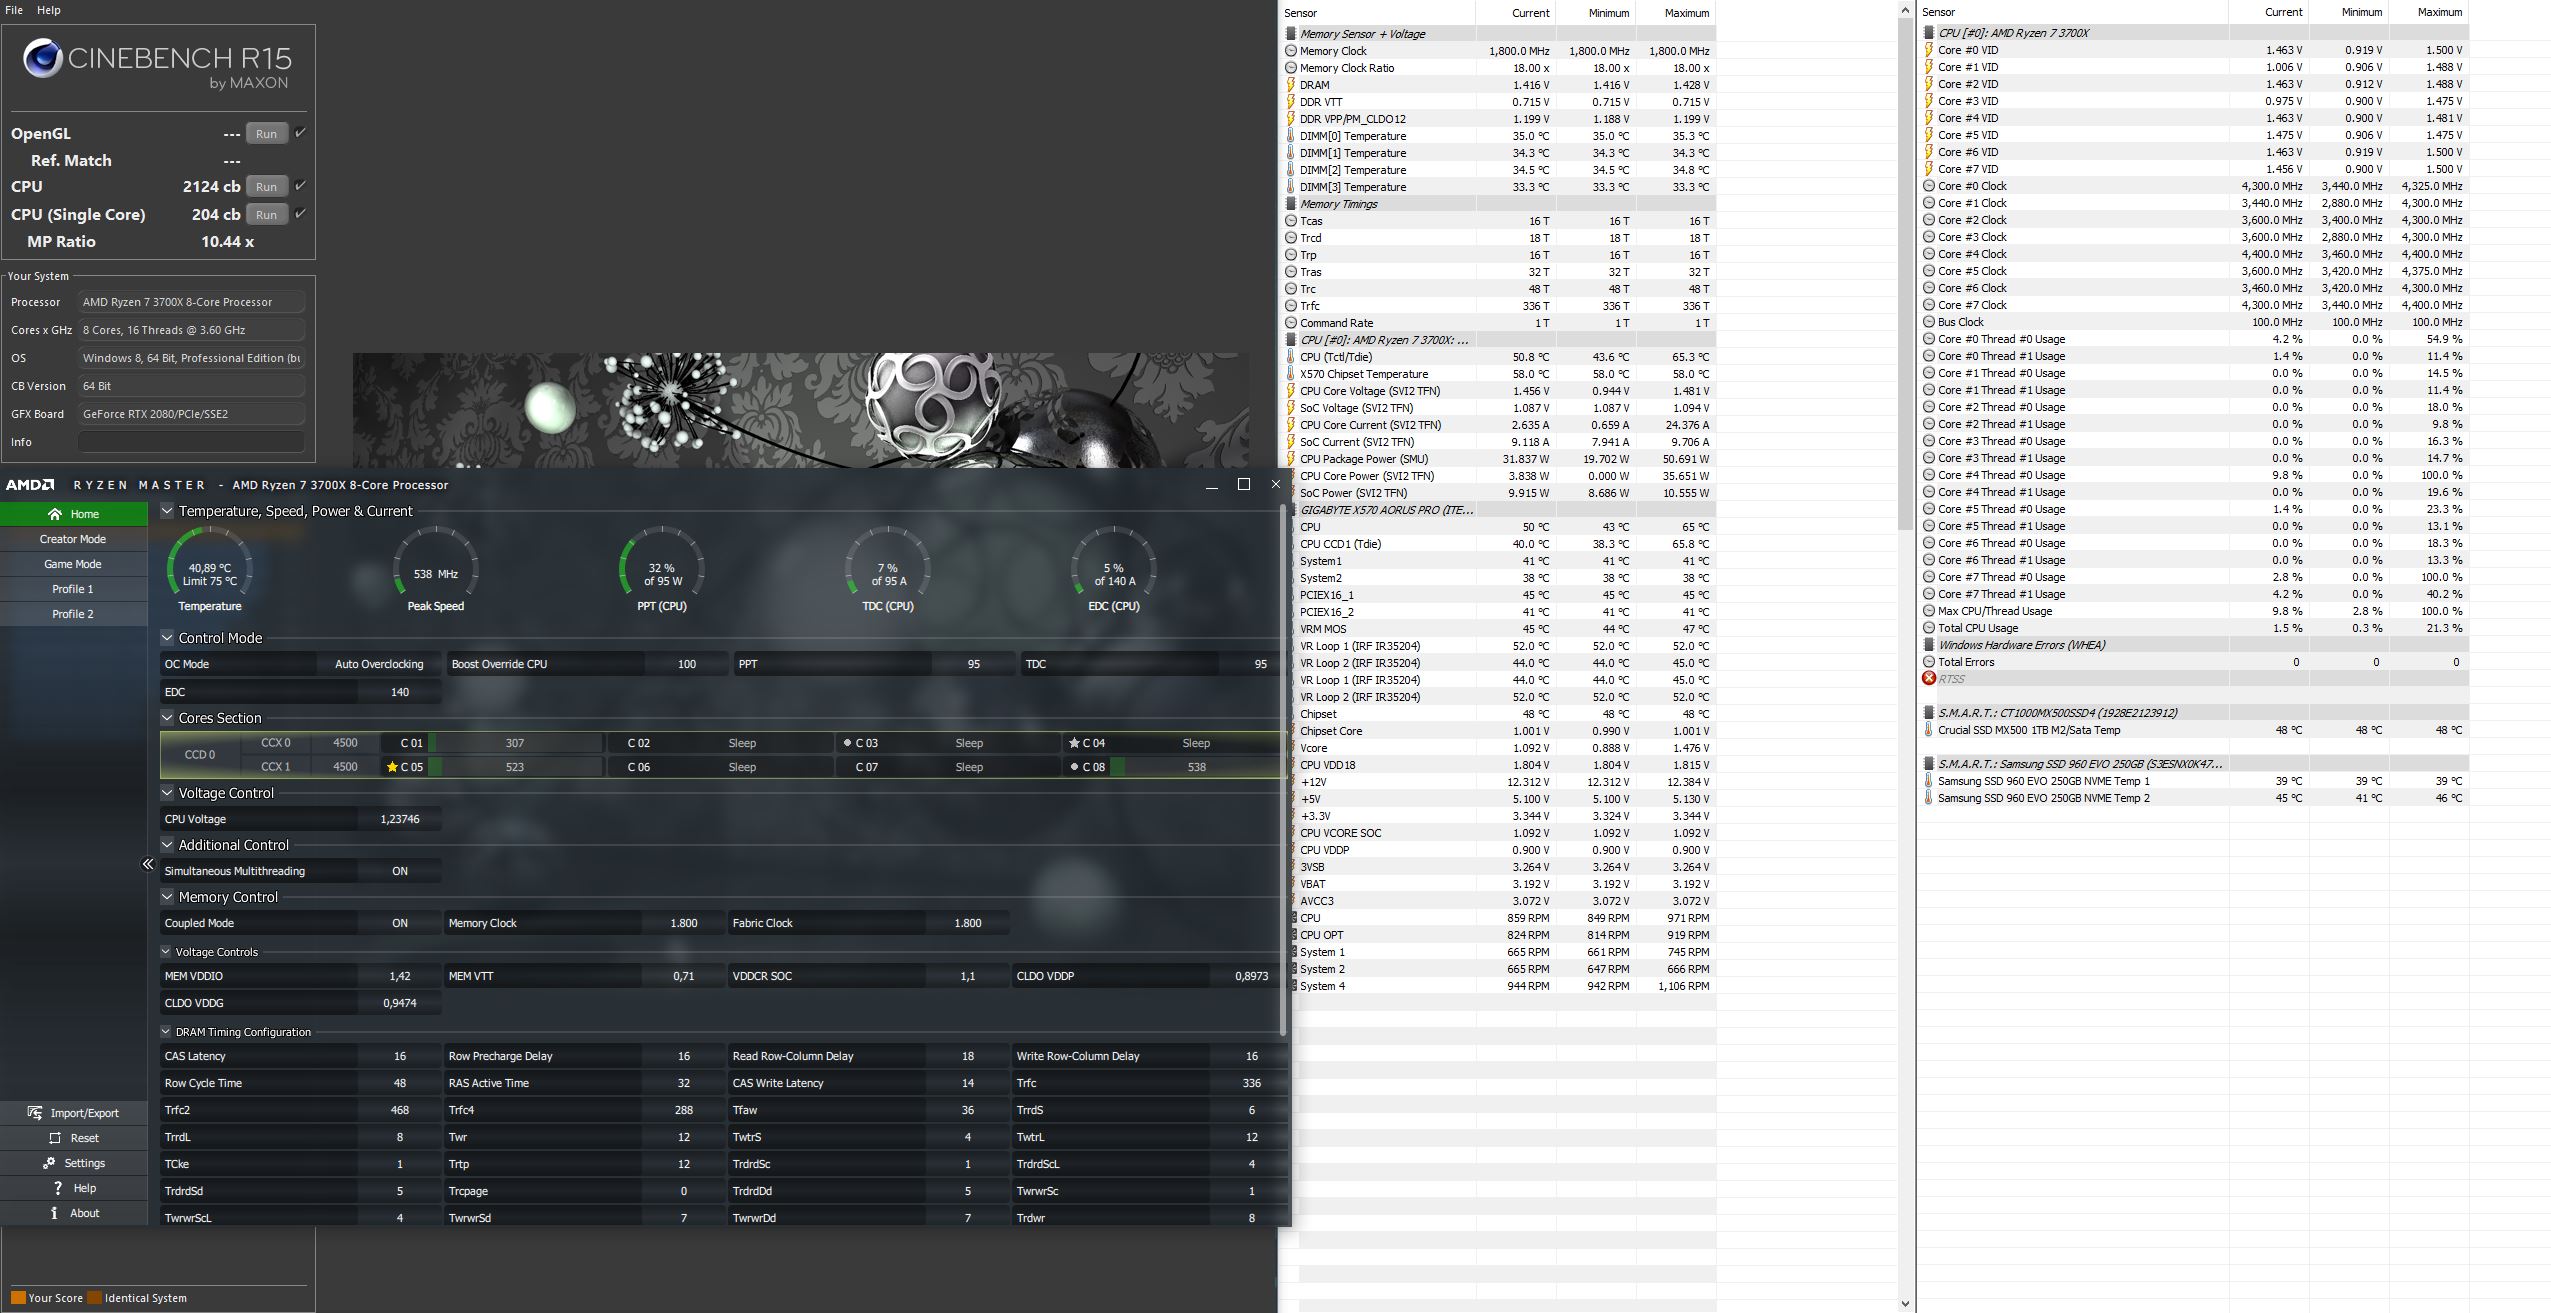This screenshot has height=1313, width=2551.
Task: Click the gold star on core C 05
Action: 392,768
